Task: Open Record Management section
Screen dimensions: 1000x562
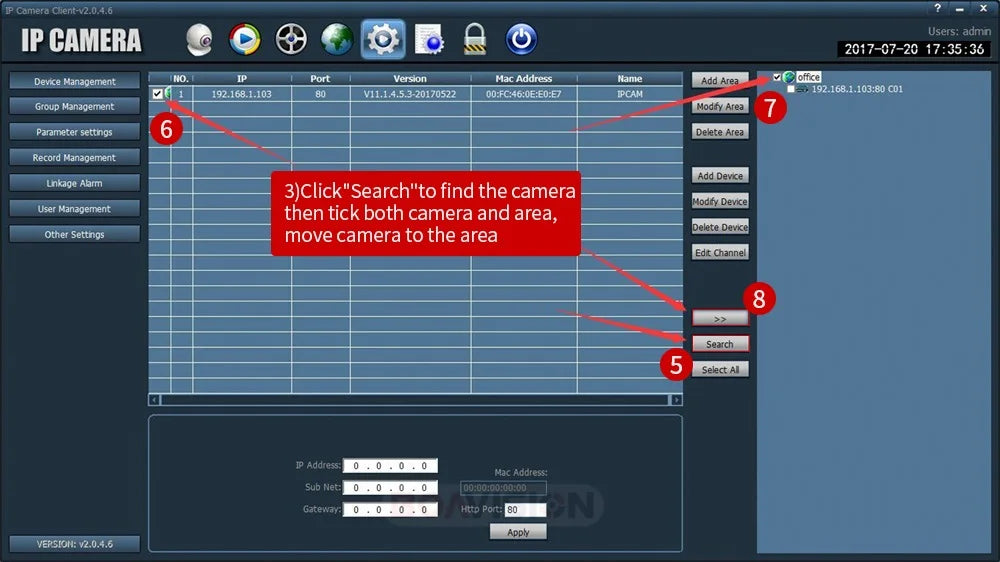Action: pyautogui.click(x=75, y=158)
